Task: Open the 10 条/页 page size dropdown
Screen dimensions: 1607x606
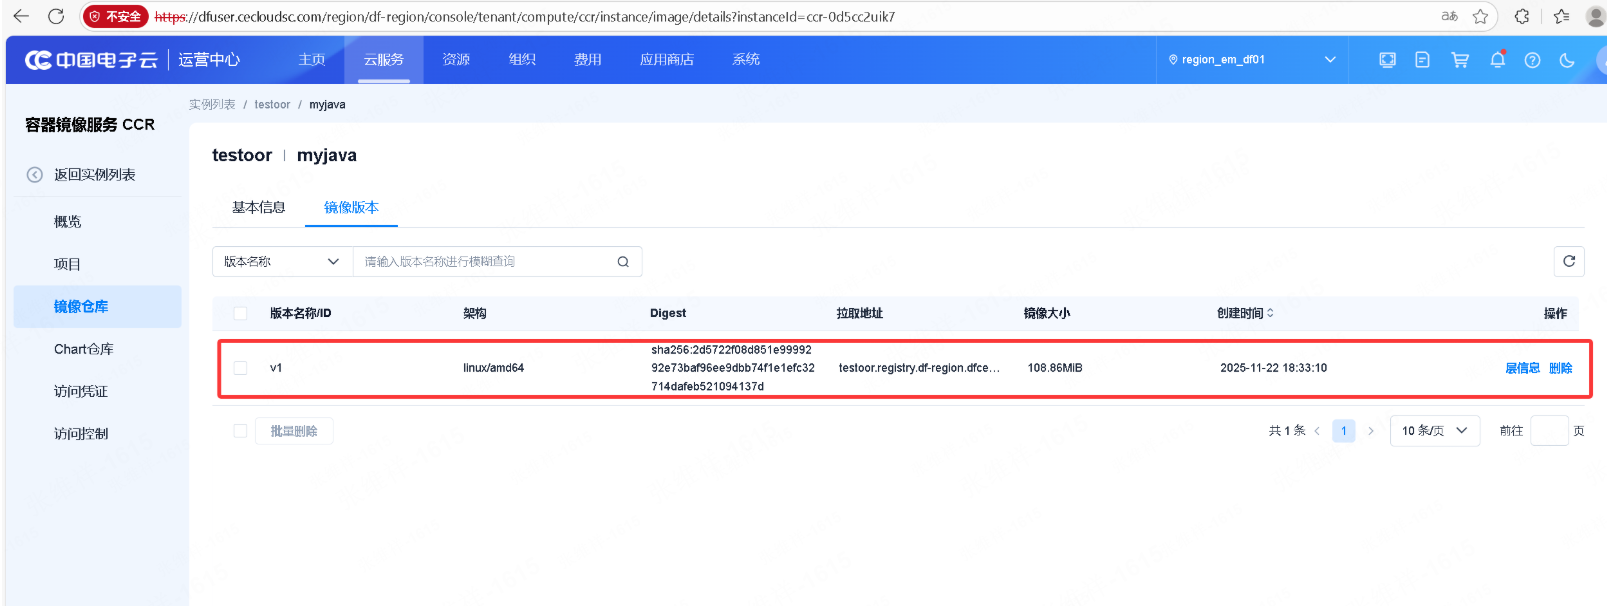Action: pos(1434,431)
